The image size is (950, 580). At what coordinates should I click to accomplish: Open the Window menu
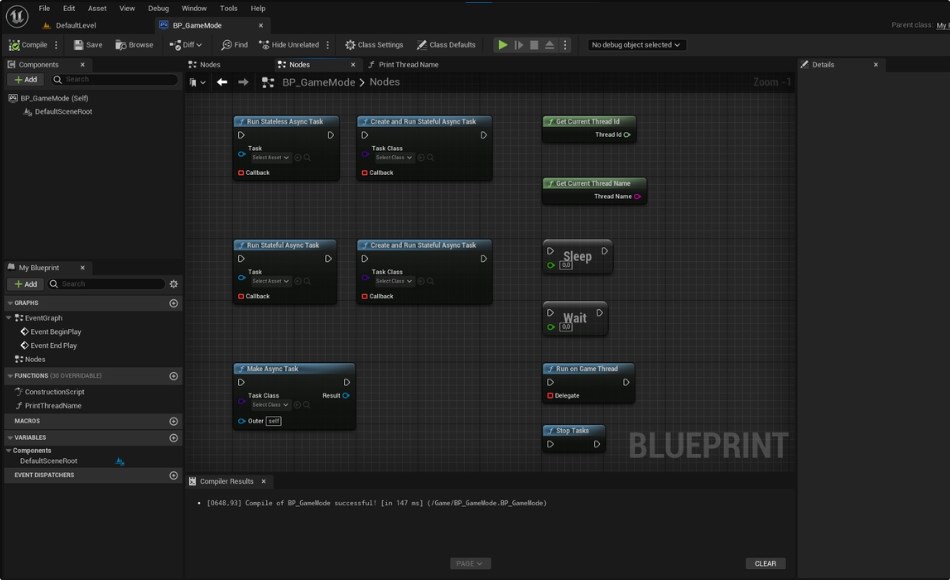click(x=194, y=7)
